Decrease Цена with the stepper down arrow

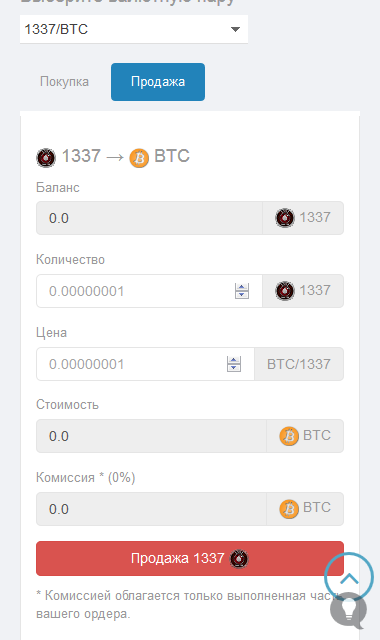[234, 368]
